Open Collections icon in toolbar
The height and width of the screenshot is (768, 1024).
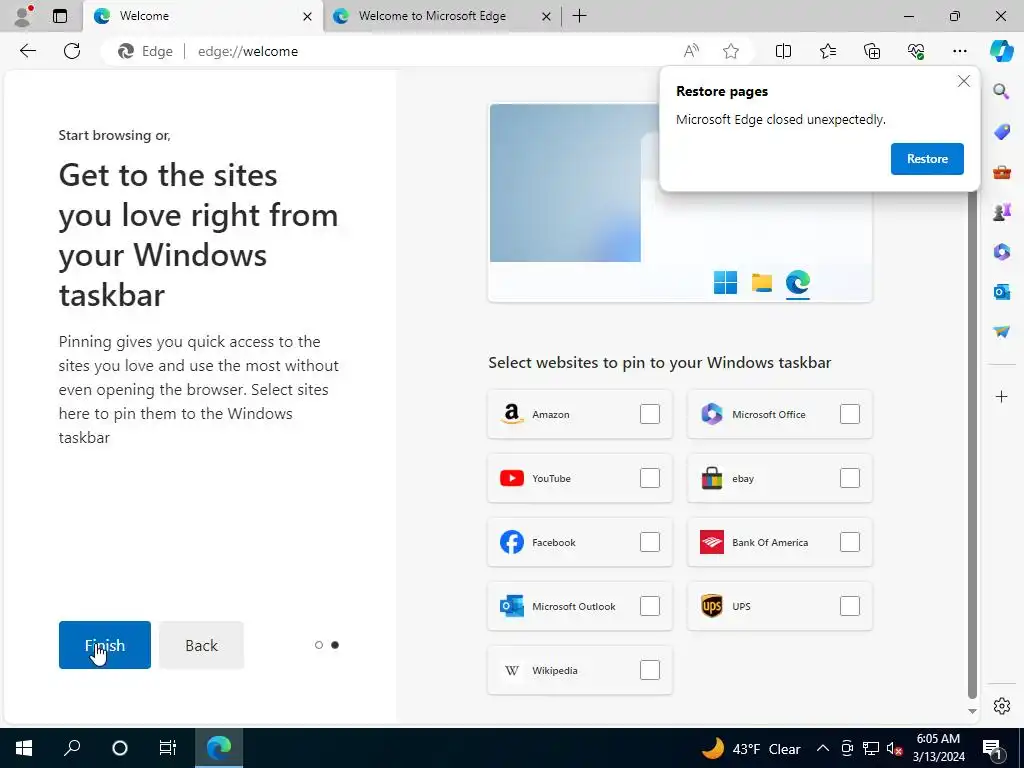[x=872, y=51]
